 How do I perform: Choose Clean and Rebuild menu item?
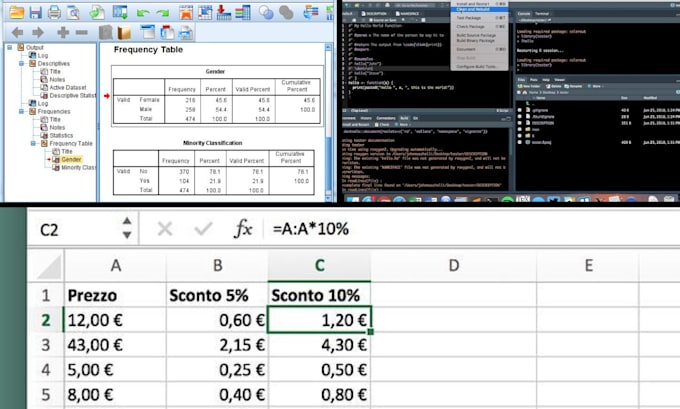pyautogui.click(x=479, y=9)
